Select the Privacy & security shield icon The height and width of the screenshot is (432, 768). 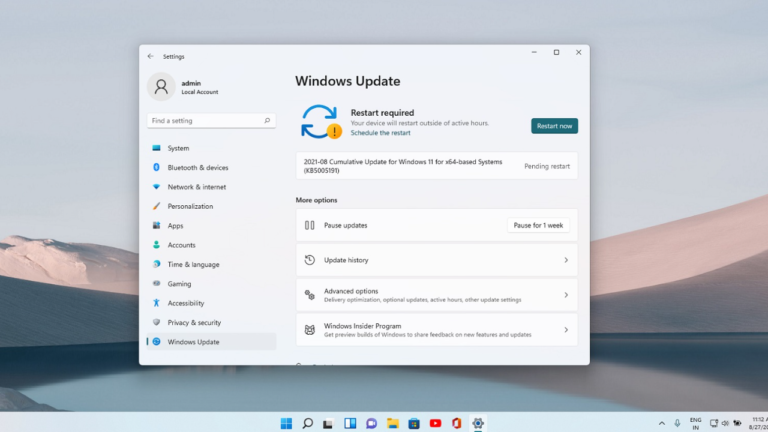point(156,322)
